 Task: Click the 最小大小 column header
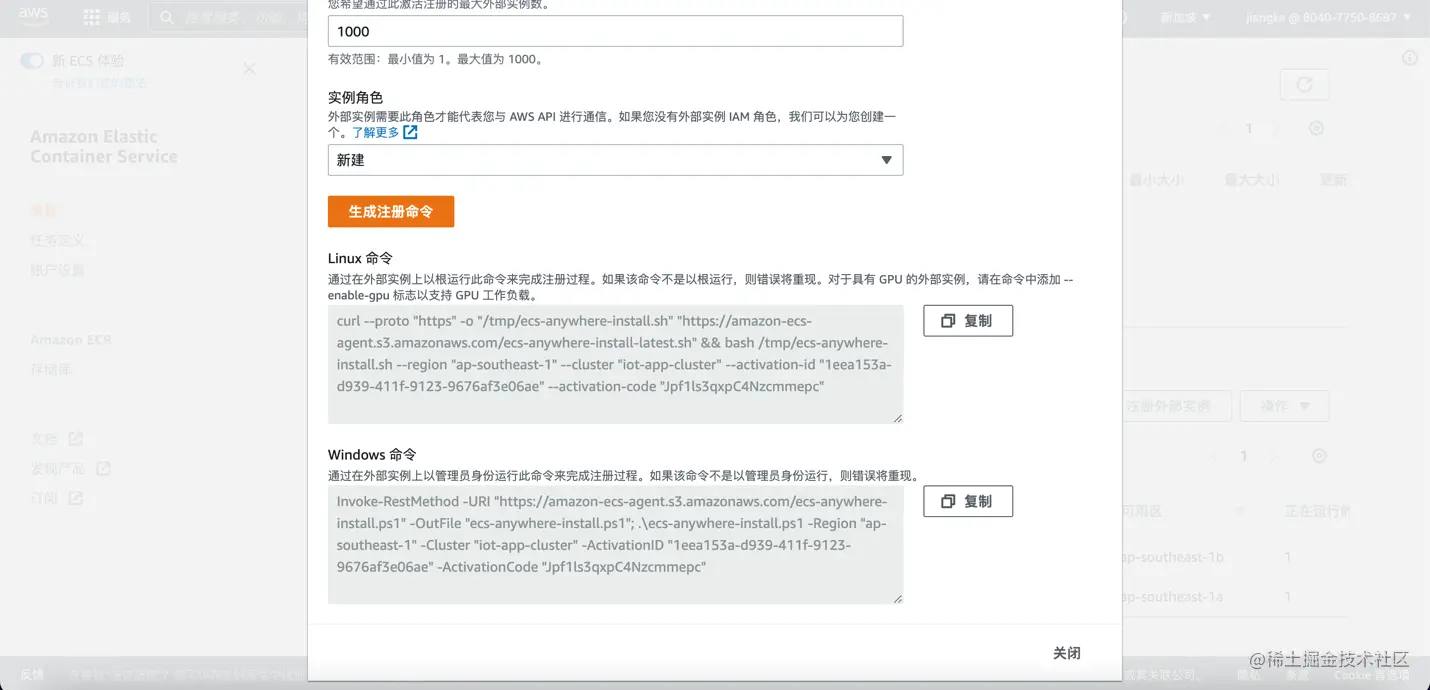pos(1156,180)
